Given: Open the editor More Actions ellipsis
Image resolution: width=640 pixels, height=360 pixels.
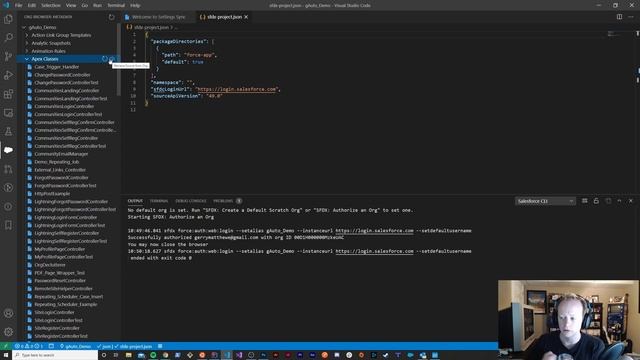Looking at the screenshot, I should click(631, 17).
